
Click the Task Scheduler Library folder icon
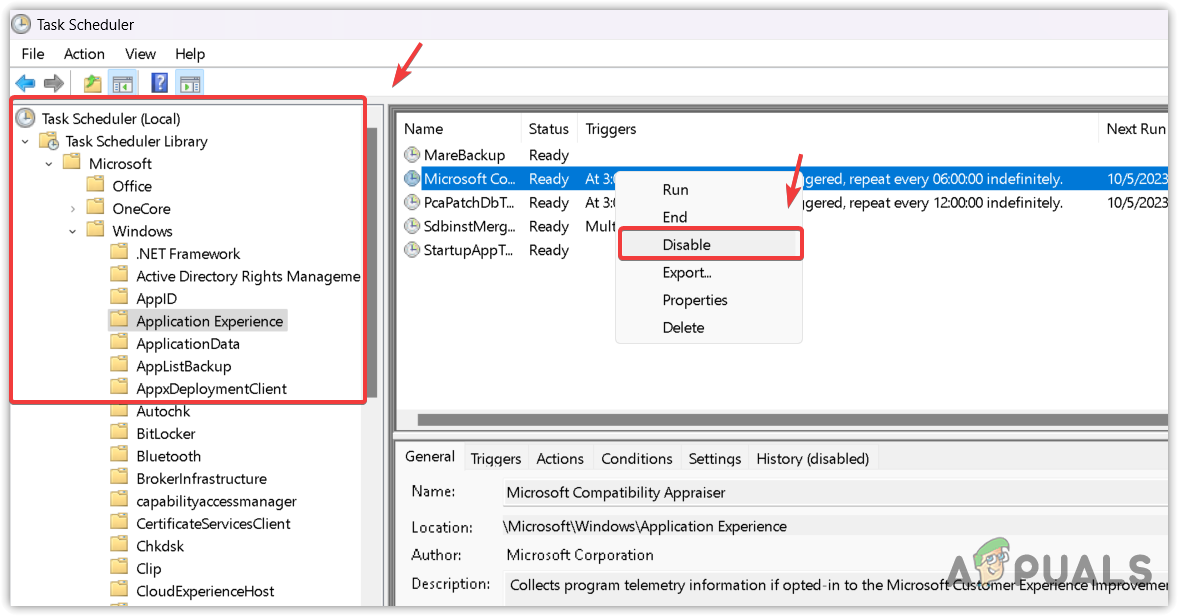(49, 140)
